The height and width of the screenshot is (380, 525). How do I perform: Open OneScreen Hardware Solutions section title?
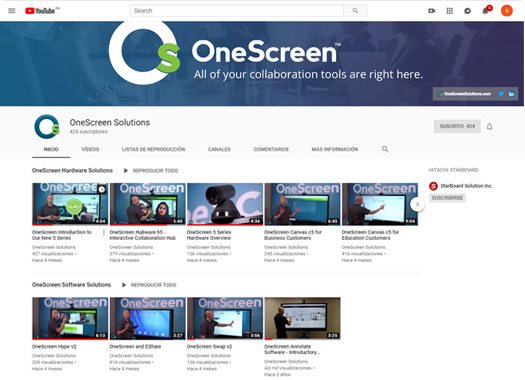(x=72, y=170)
